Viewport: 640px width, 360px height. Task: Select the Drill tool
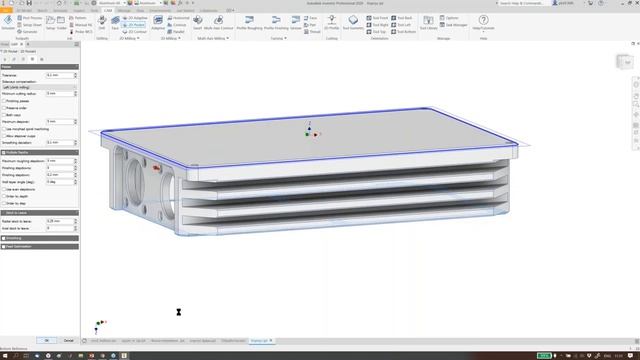click(x=102, y=22)
